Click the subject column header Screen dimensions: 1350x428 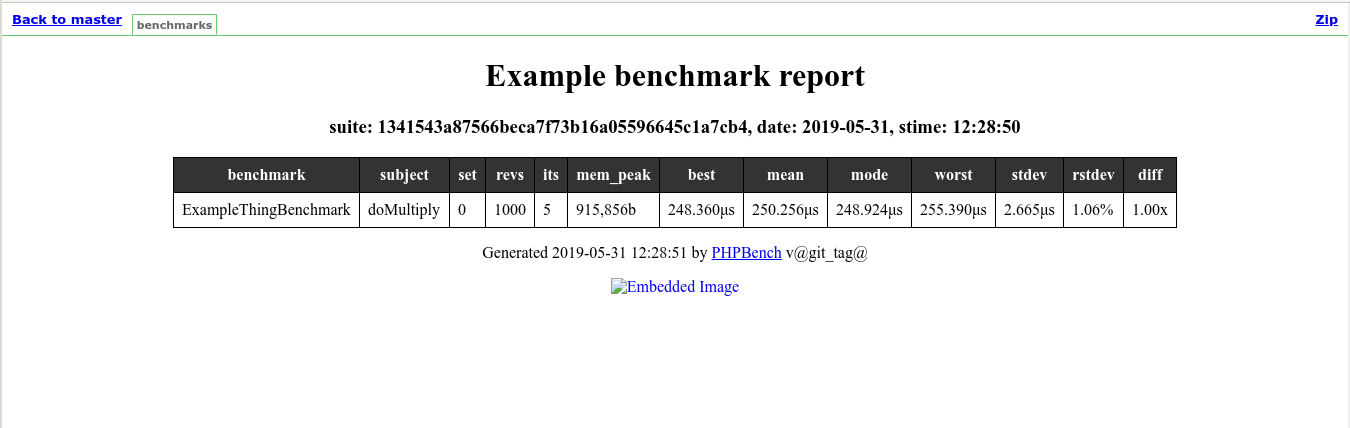[404, 175]
